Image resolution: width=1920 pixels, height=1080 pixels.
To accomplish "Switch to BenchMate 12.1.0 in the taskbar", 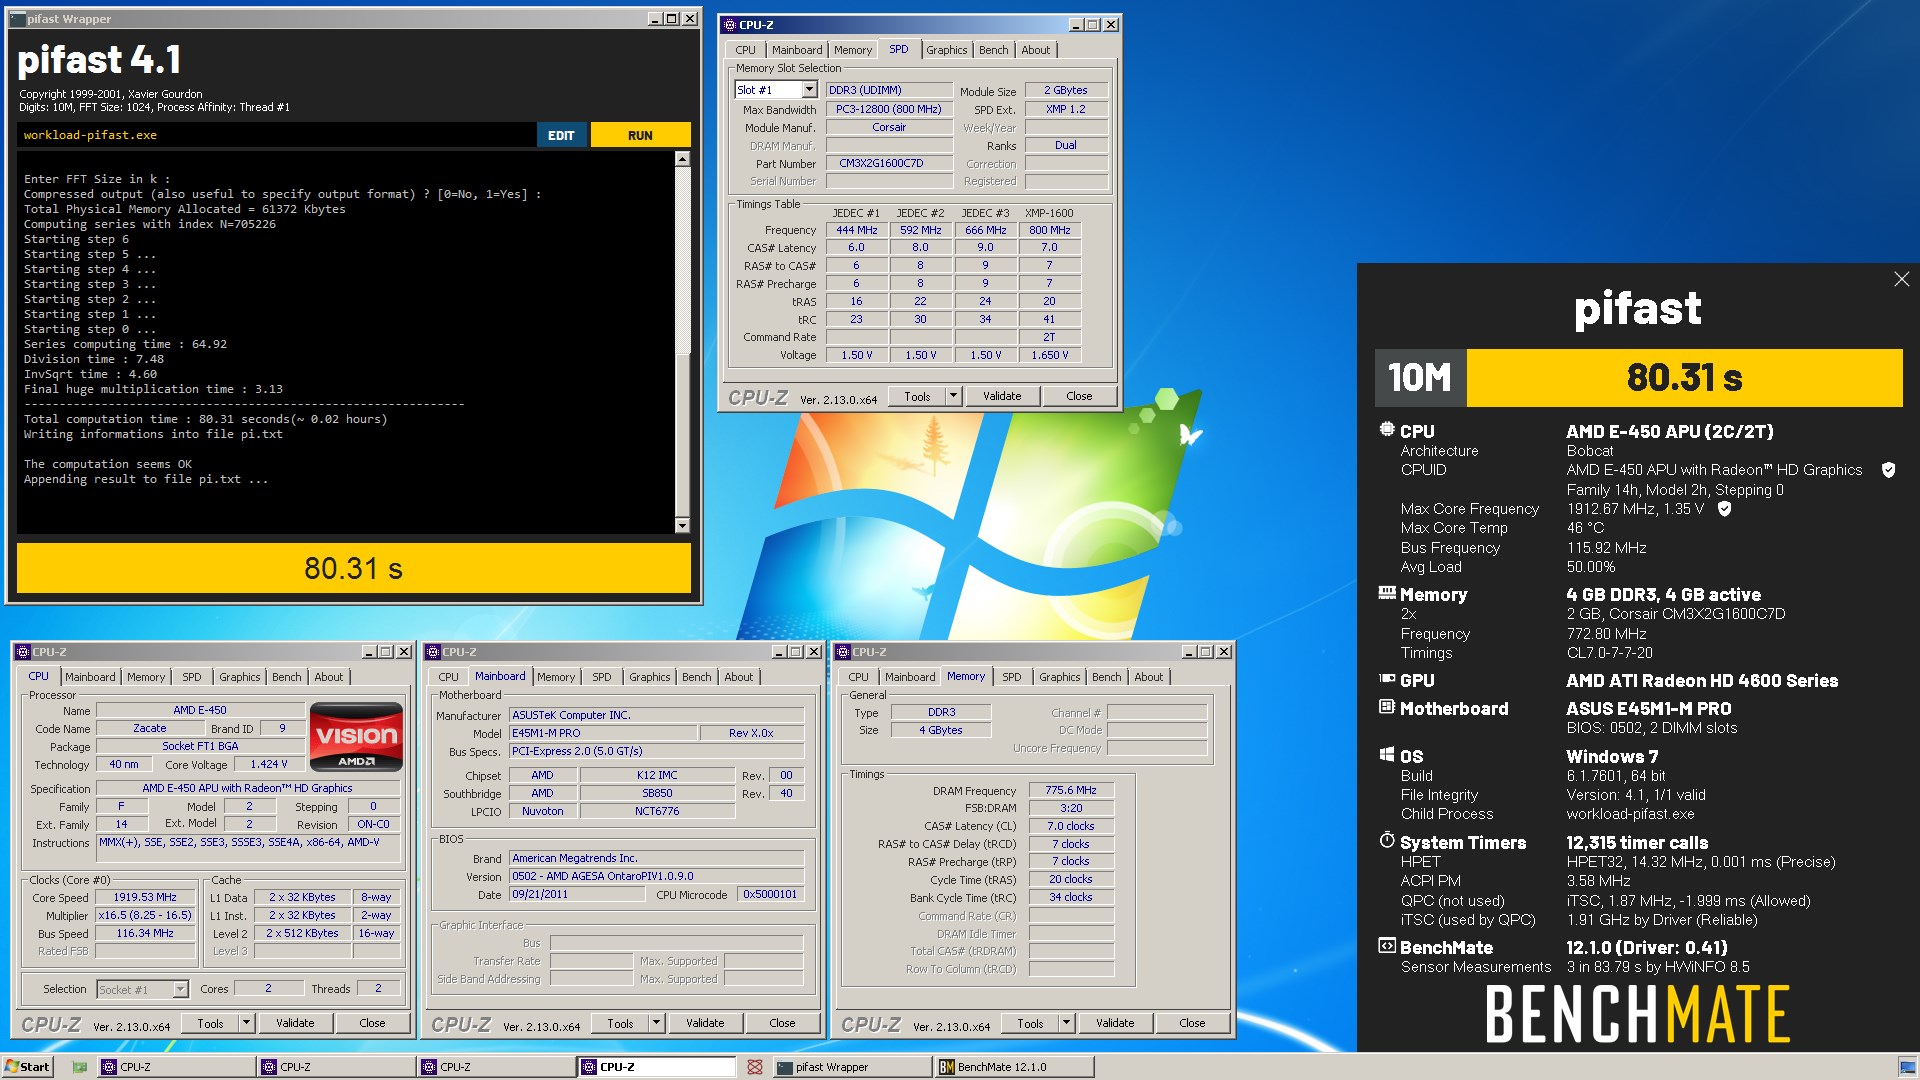I will [x=1014, y=1067].
